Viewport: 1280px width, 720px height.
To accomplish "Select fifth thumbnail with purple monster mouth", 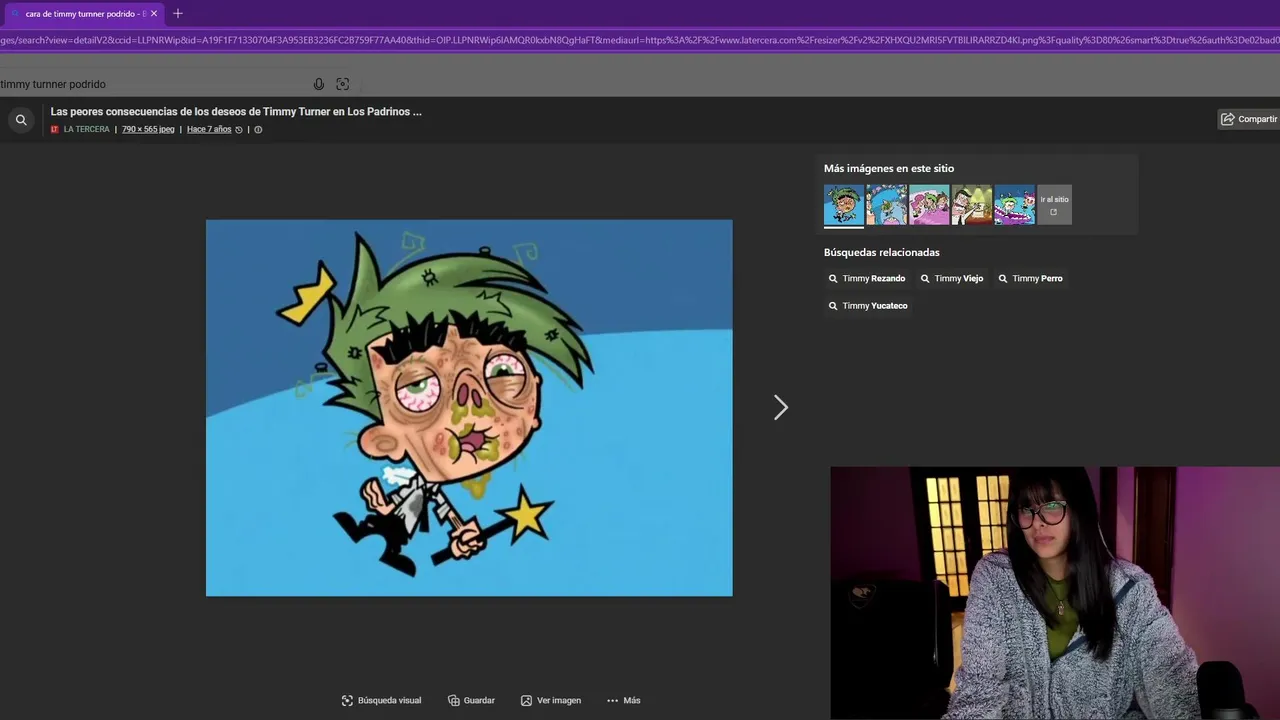I will [1014, 204].
